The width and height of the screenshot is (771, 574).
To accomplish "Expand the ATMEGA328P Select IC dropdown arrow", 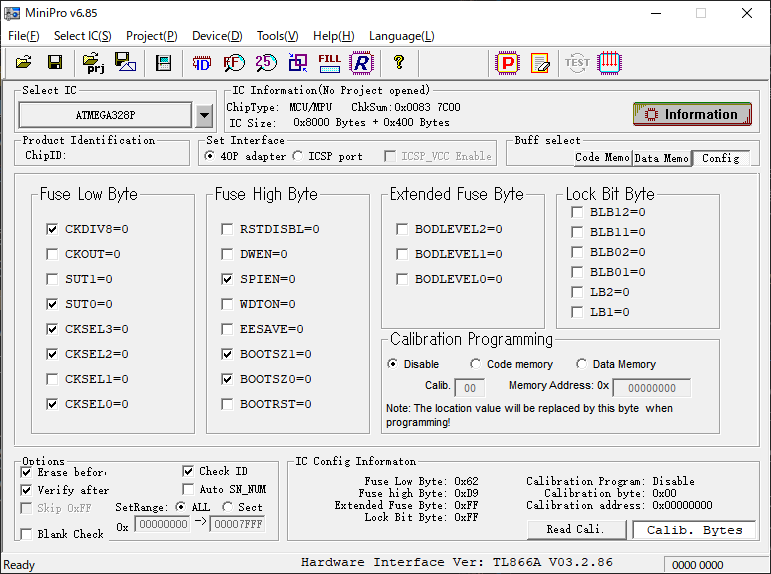I will click(x=204, y=116).
